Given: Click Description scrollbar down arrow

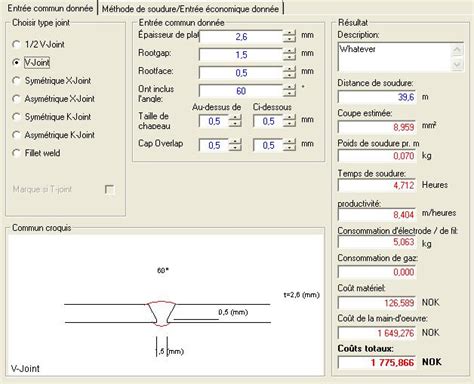Looking at the screenshot, I should click(457, 64).
